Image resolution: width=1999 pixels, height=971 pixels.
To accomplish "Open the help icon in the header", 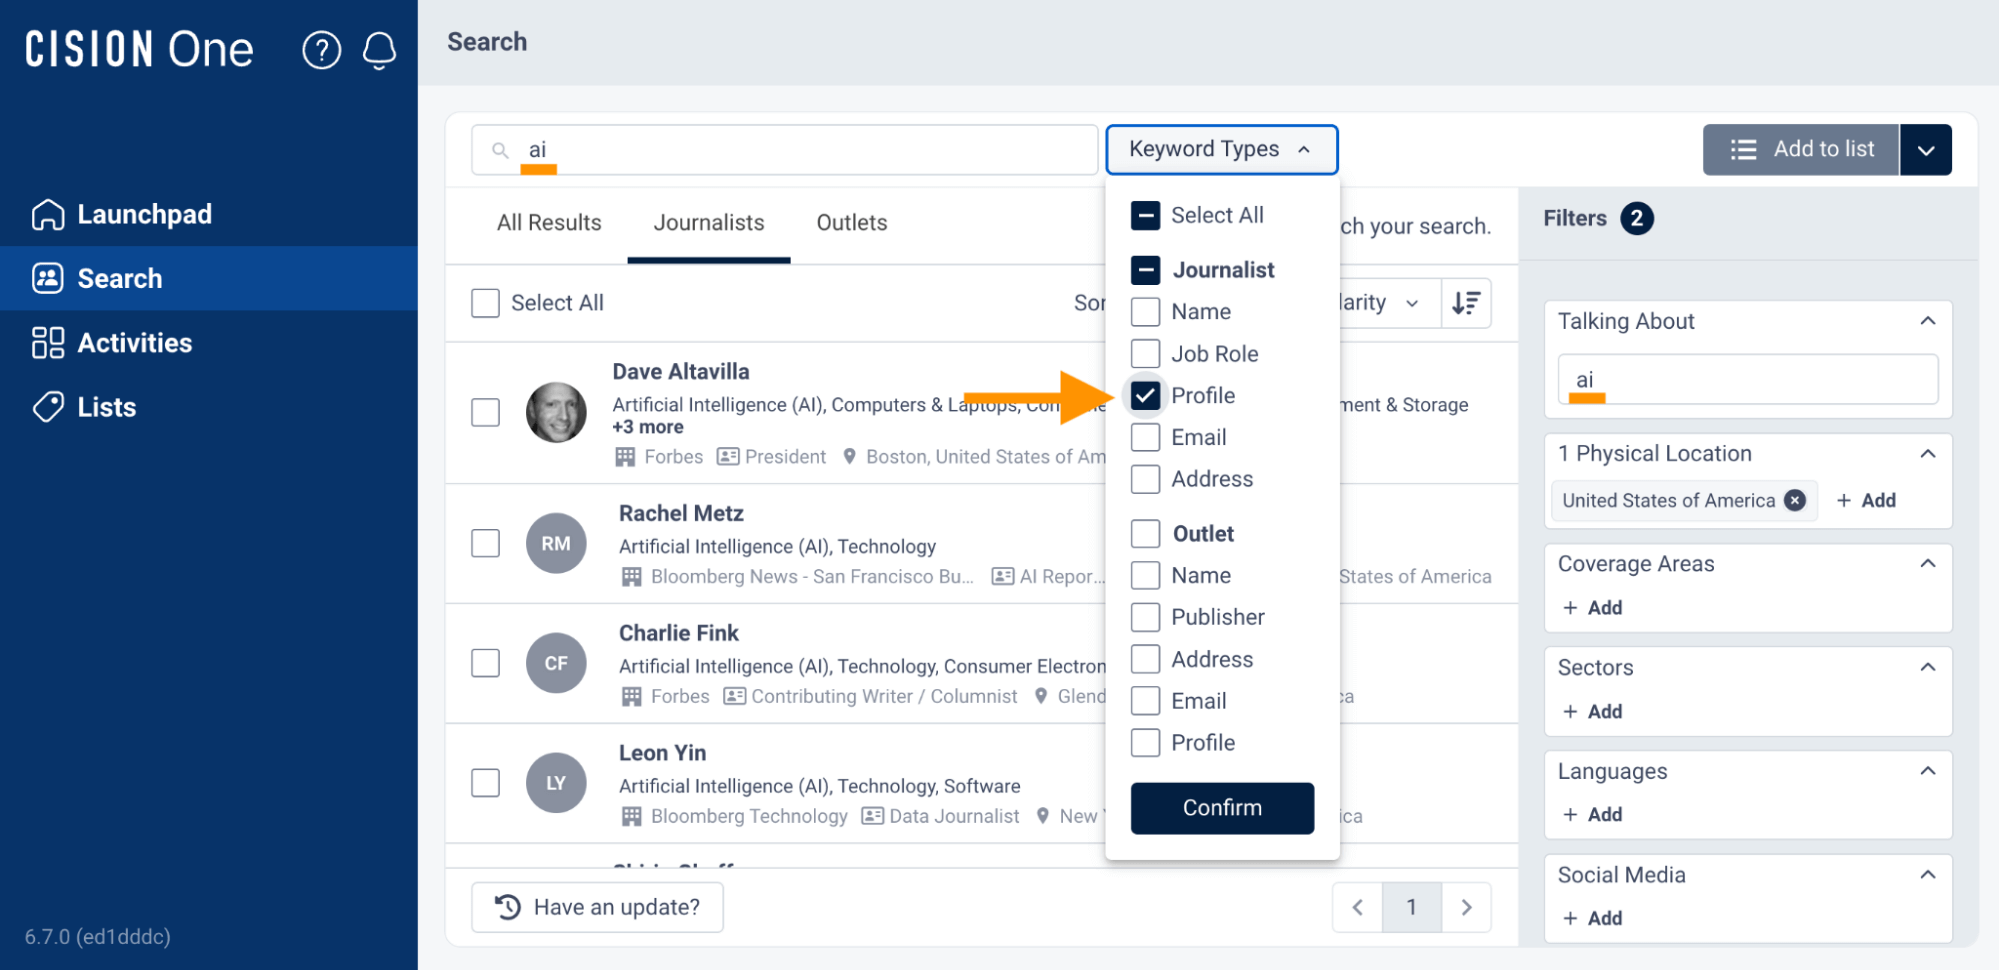I will tap(321, 50).
